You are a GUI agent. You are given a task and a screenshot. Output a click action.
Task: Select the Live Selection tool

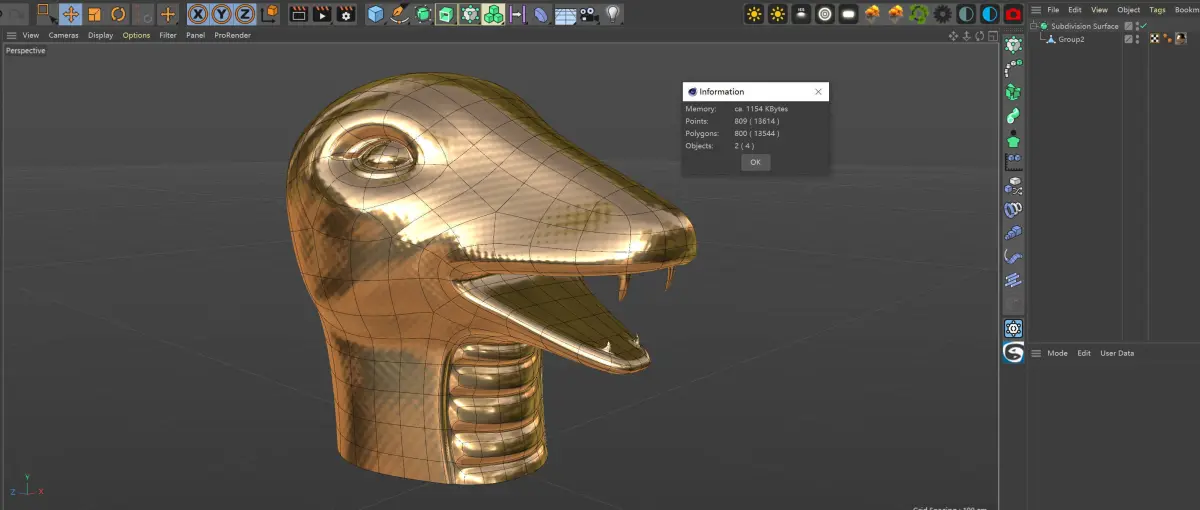pyautogui.click(x=46, y=14)
